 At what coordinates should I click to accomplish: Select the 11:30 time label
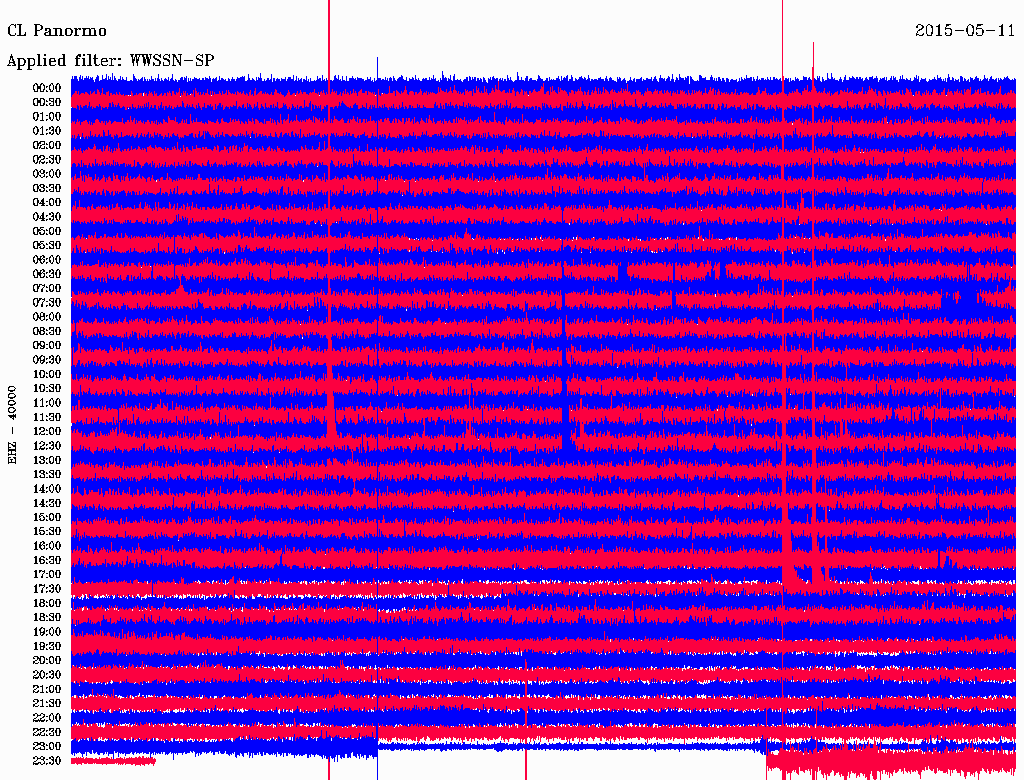point(47,417)
